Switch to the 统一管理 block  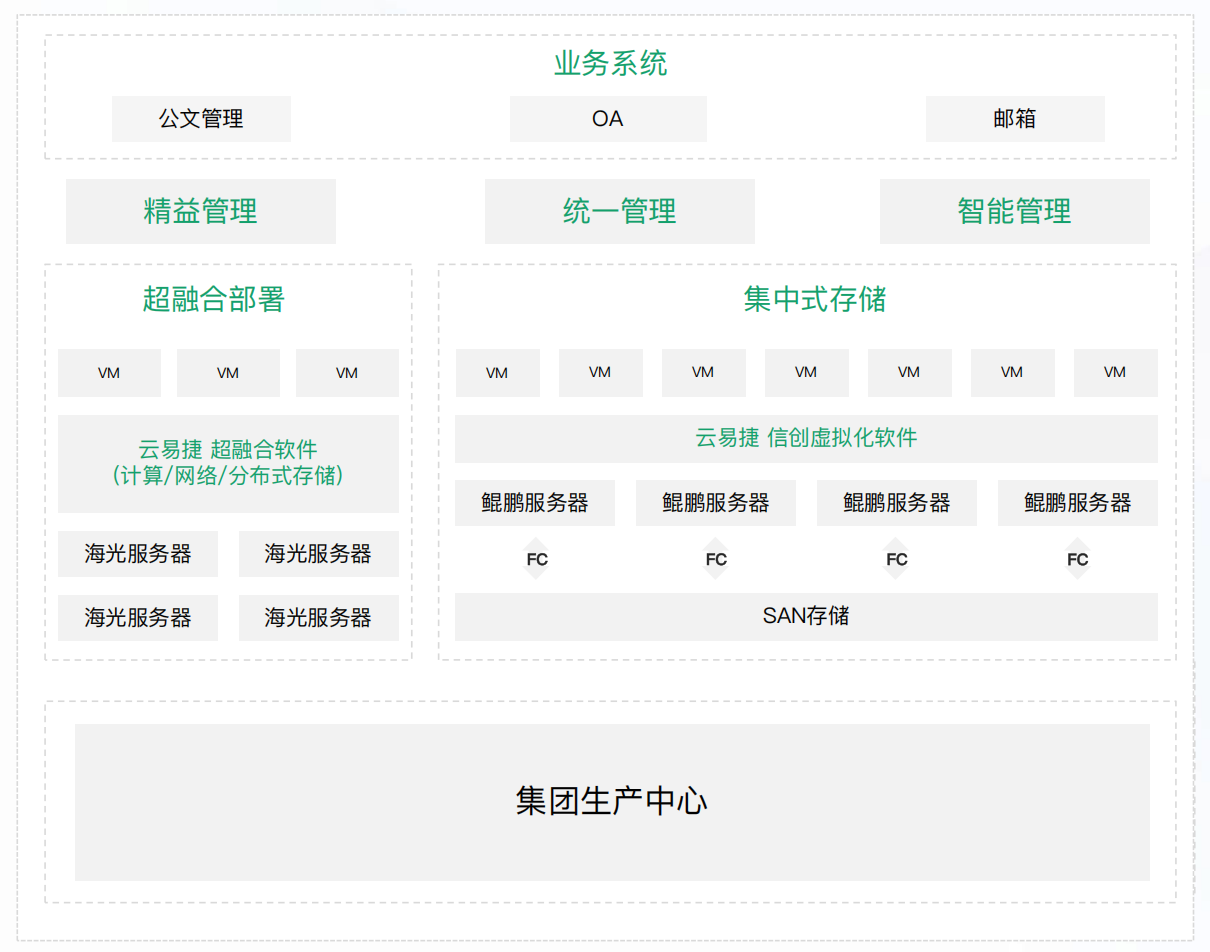[619, 211]
